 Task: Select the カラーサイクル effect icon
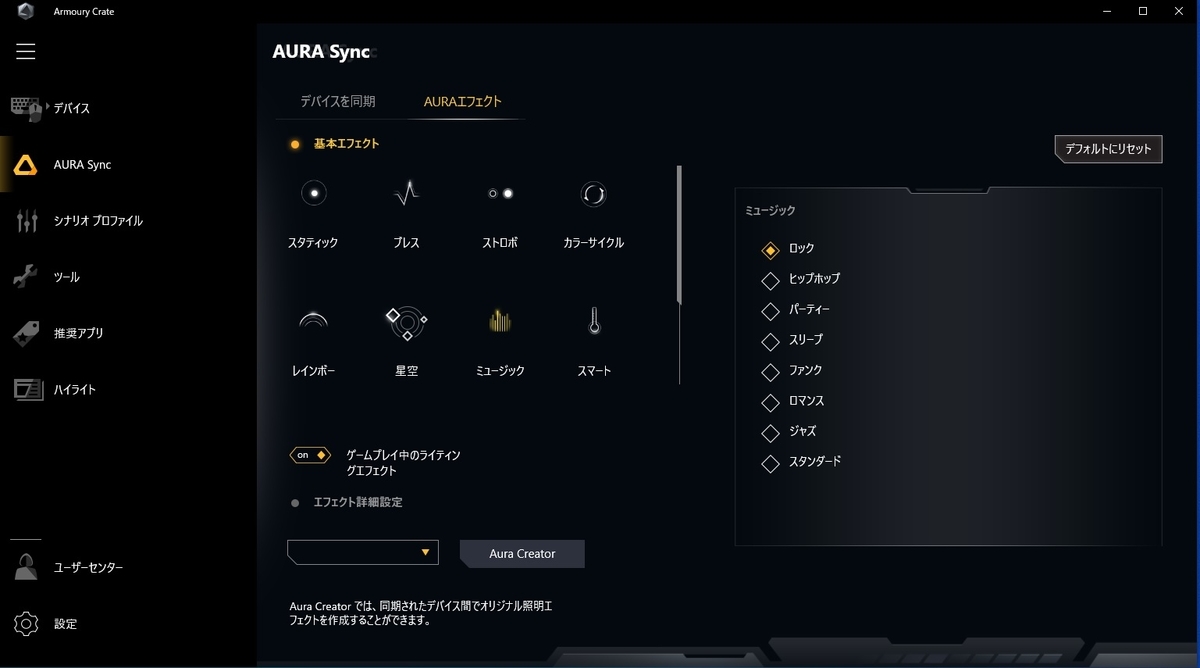click(x=592, y=193)
